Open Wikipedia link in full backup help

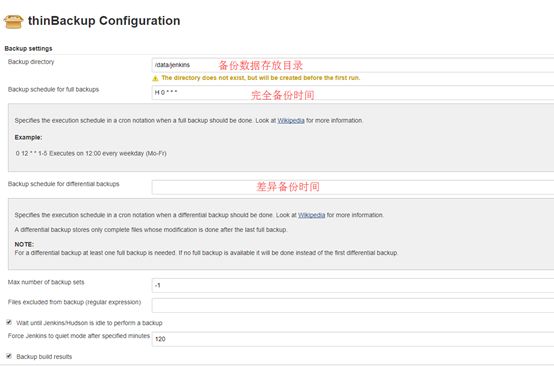pyautogui.click(x=291, y=120)
